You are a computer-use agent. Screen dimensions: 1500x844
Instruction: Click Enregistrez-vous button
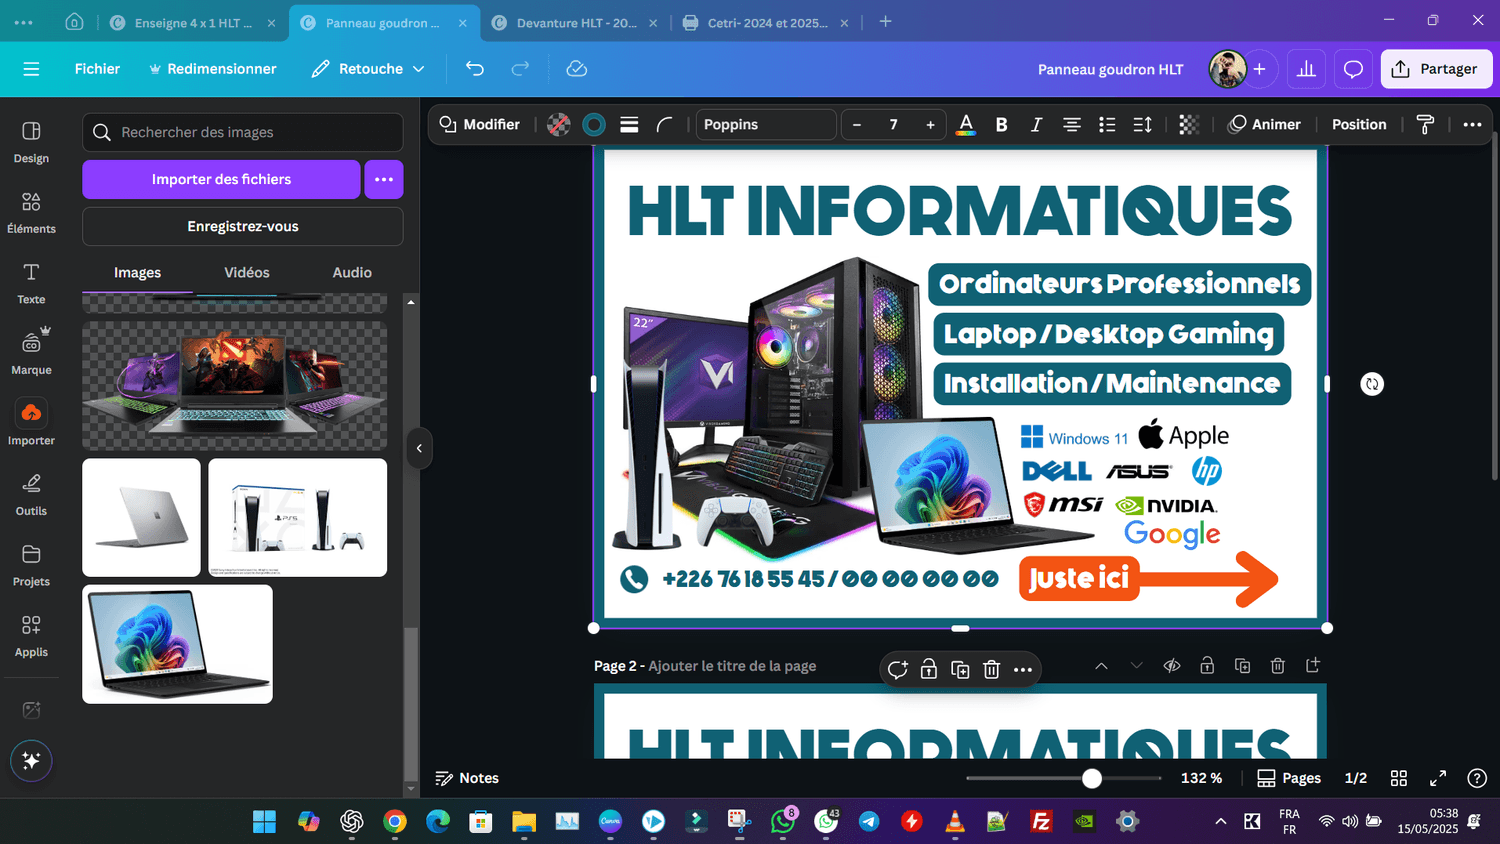pos(243,226)
